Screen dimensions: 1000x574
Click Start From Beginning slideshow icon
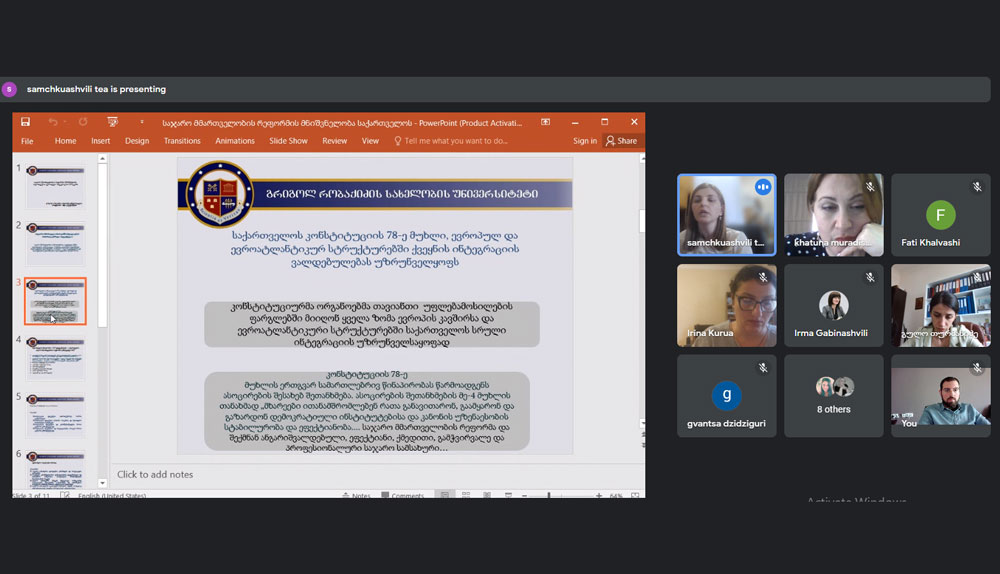click(x=112, y=122)
